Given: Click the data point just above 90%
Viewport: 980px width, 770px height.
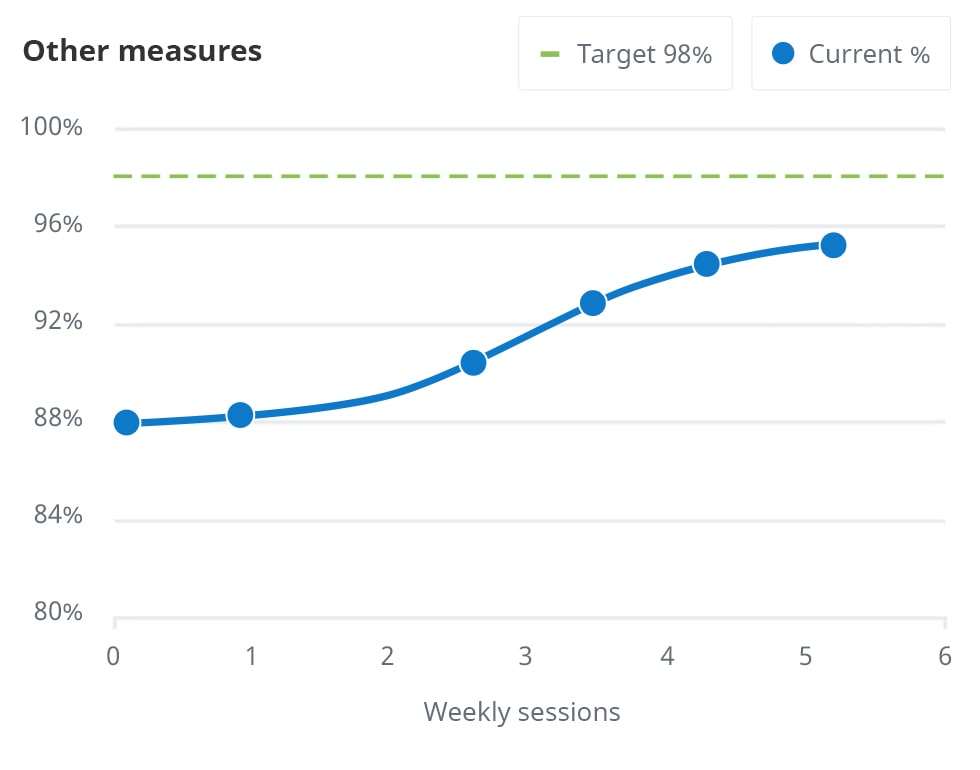Looking at the screenshot, I should [x=473, y=362].
